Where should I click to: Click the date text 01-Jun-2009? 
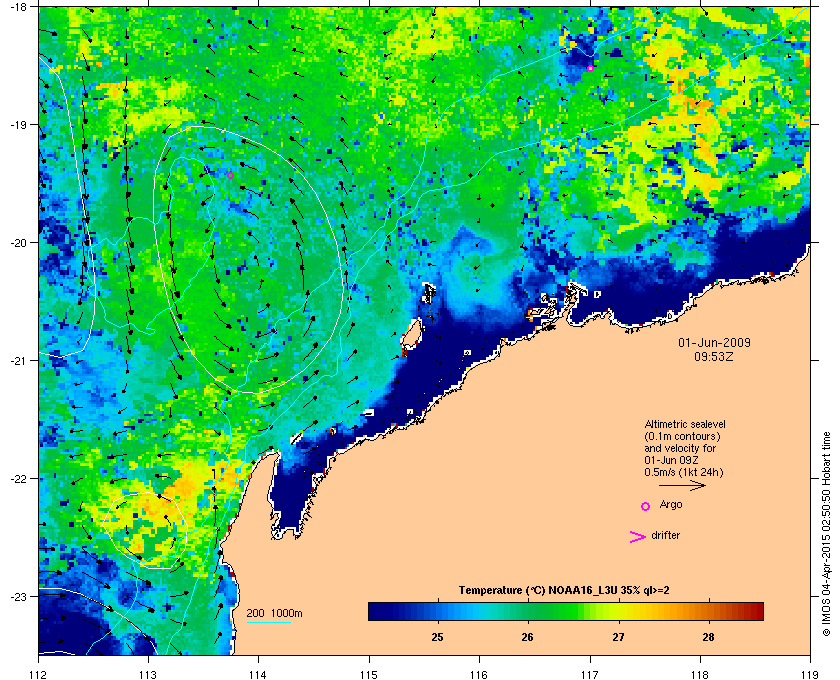pos(714,342)
